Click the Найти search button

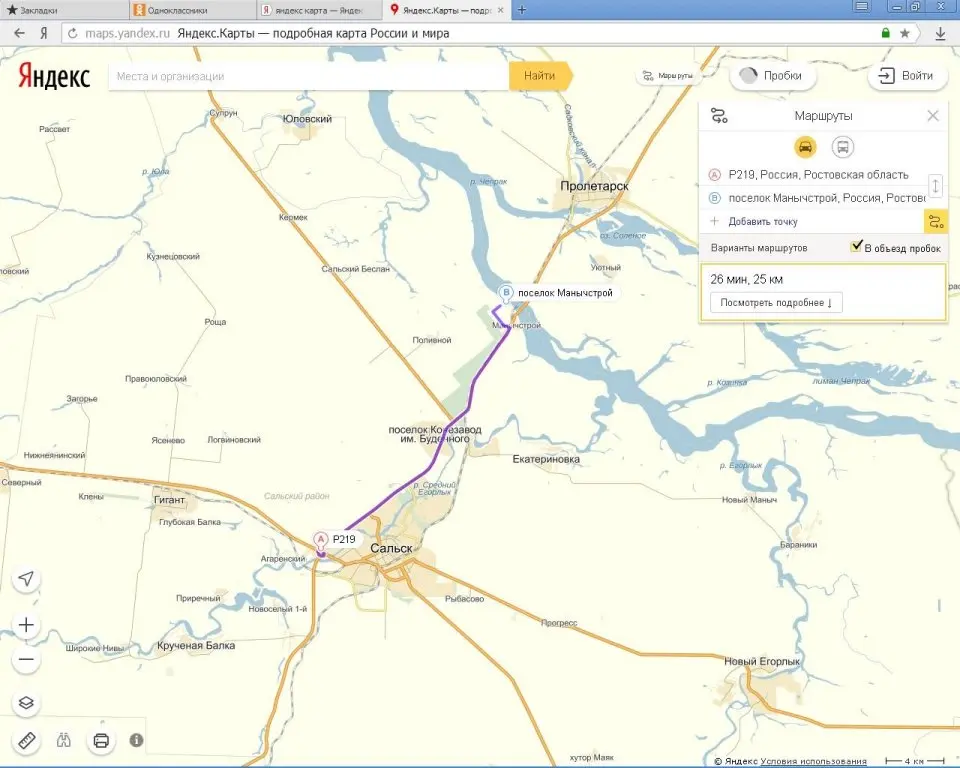[540, 76]
